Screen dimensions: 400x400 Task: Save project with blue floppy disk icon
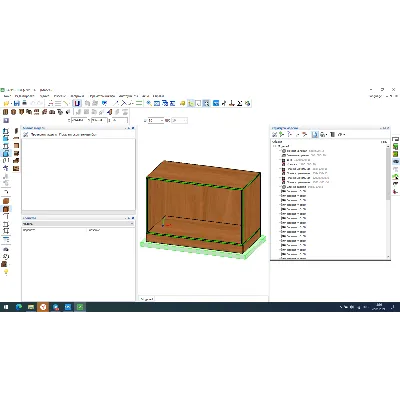click(x=16, y=103)
